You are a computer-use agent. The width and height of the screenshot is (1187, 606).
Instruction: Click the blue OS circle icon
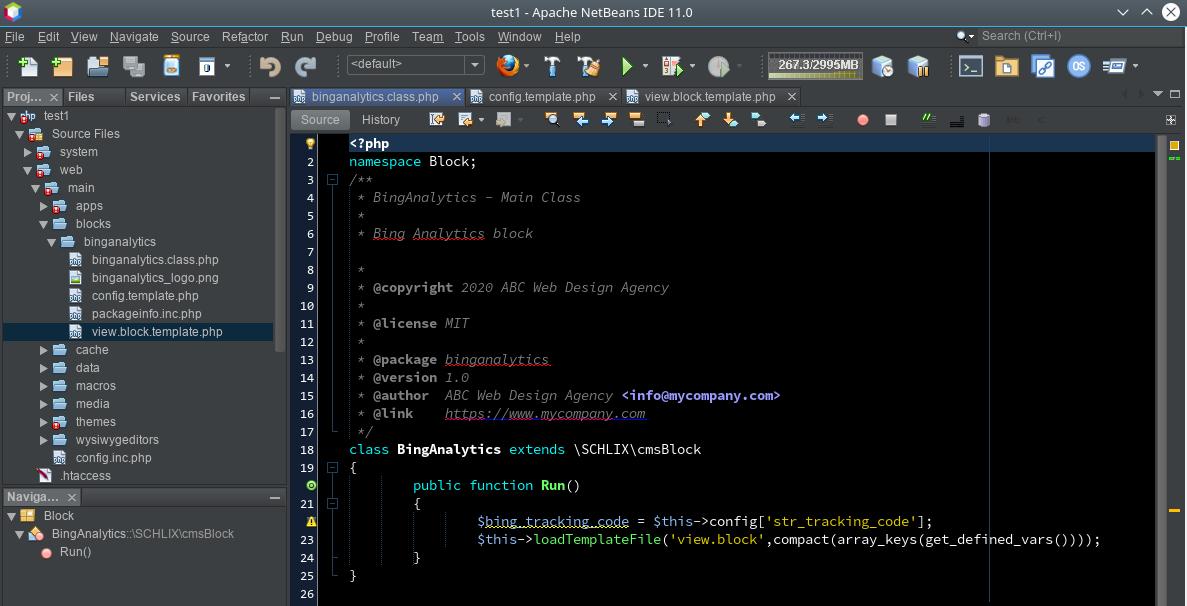(1079, 67)
